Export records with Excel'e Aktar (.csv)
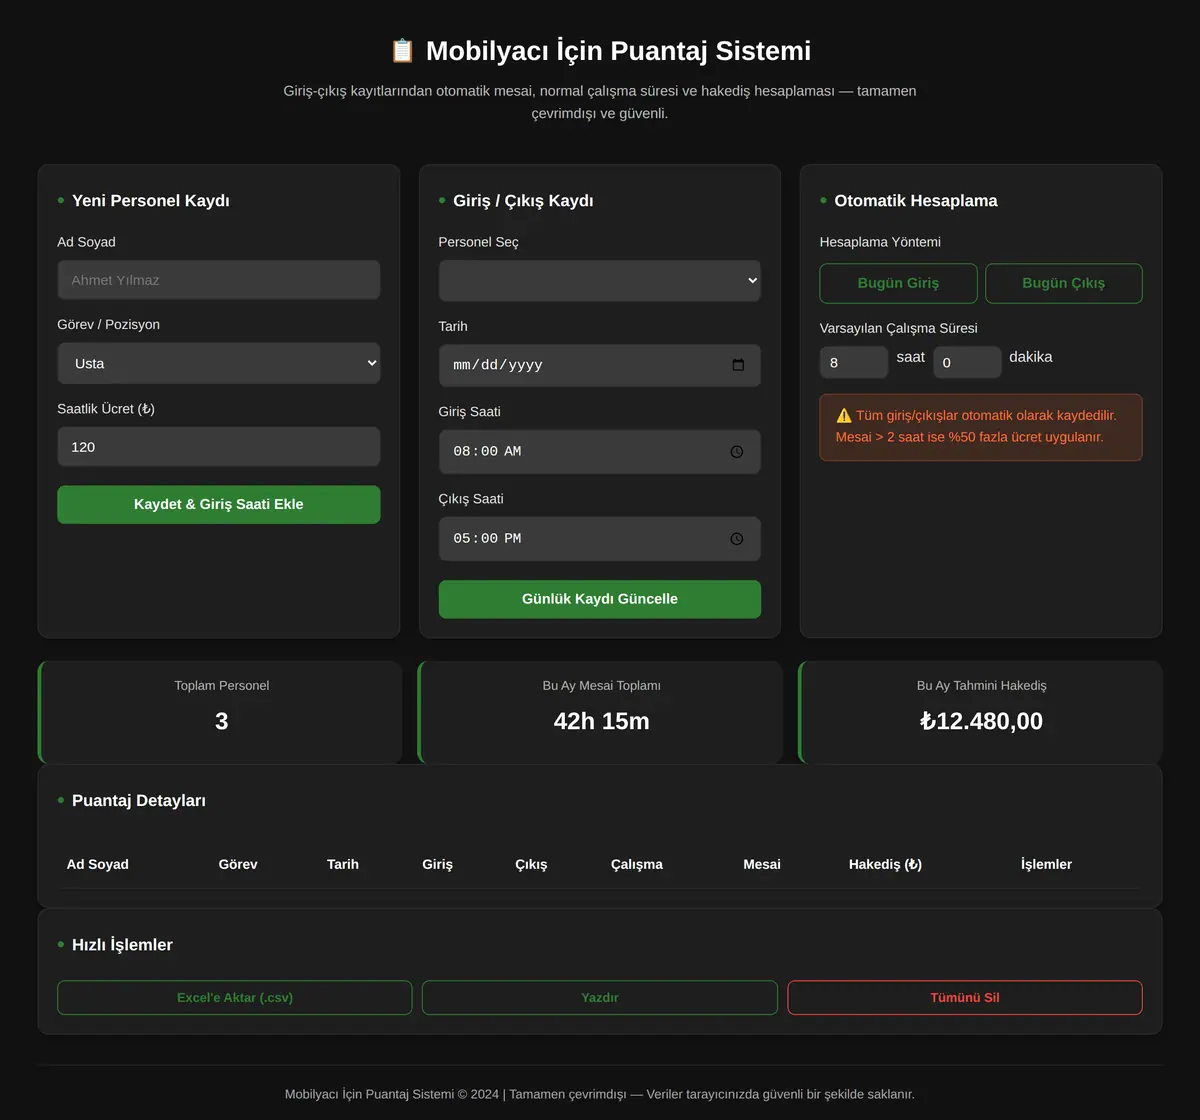The height and width of the screenshot is (1120, 1200). pyautogui.click(x=235, y=998)
